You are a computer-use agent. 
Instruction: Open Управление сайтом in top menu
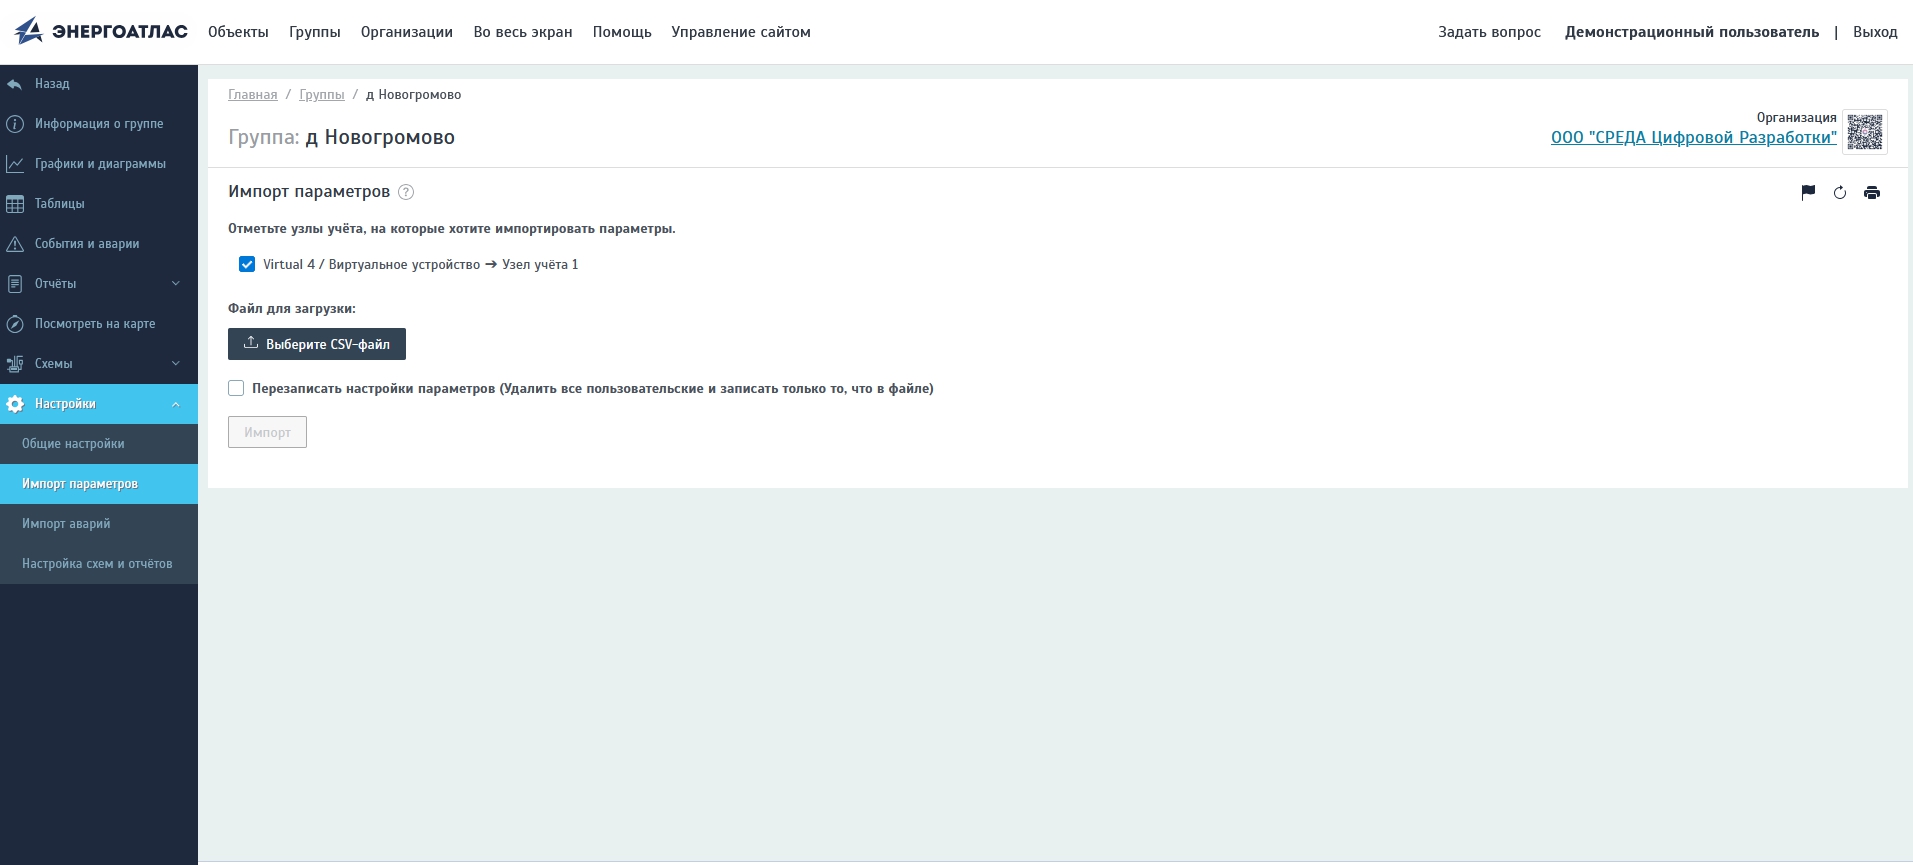741,32
